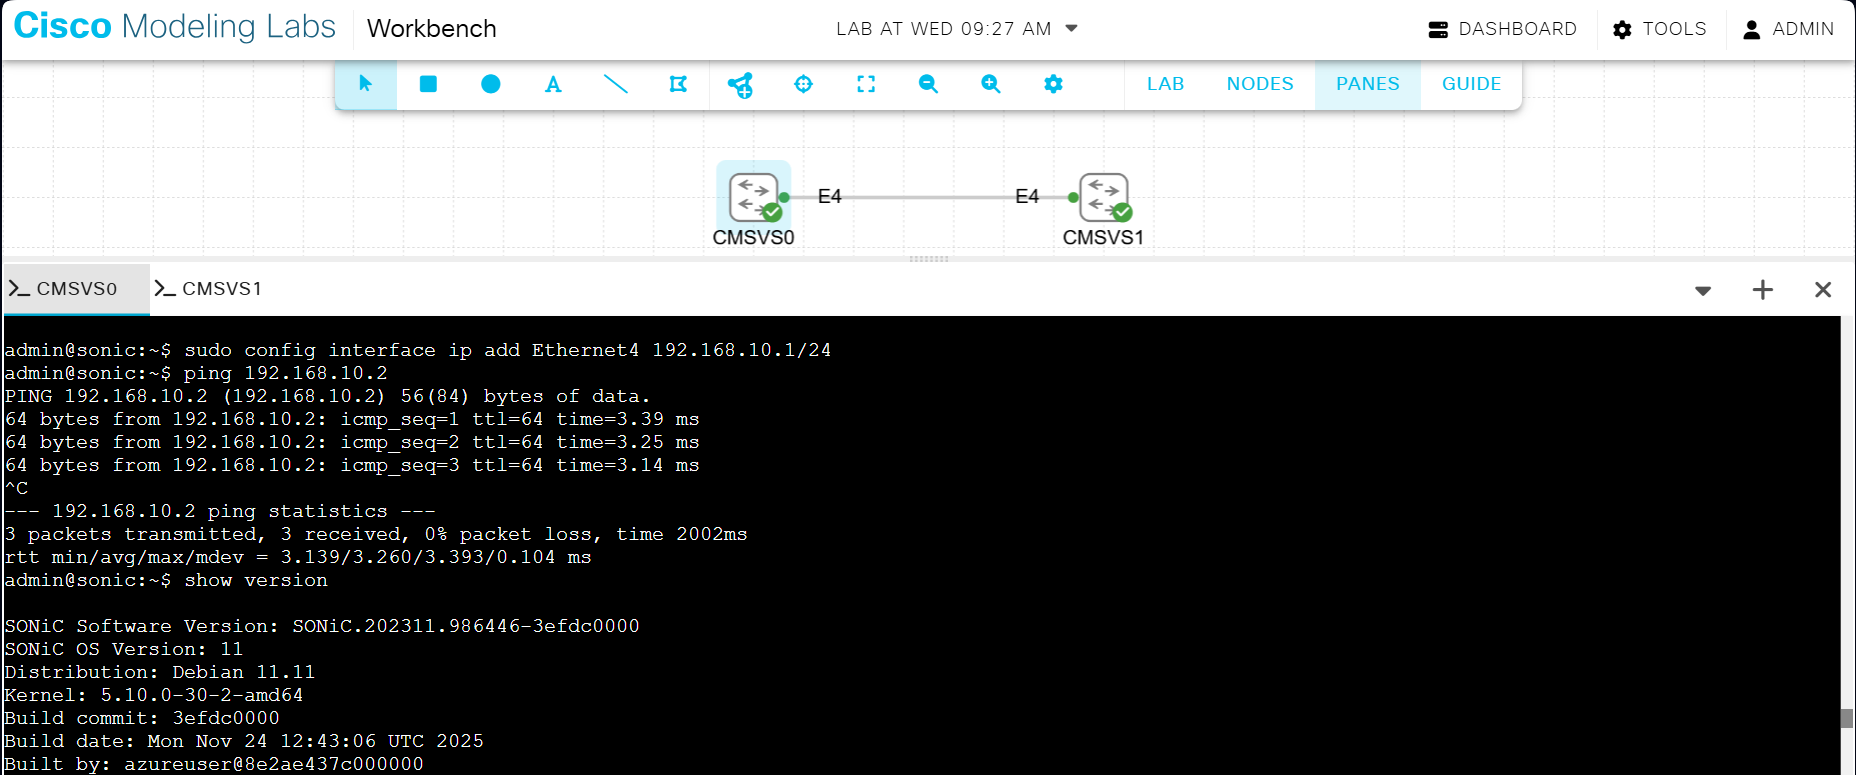1856x775 pixels.
Task: Open the ADMIN user menu
Action: 1788,29
